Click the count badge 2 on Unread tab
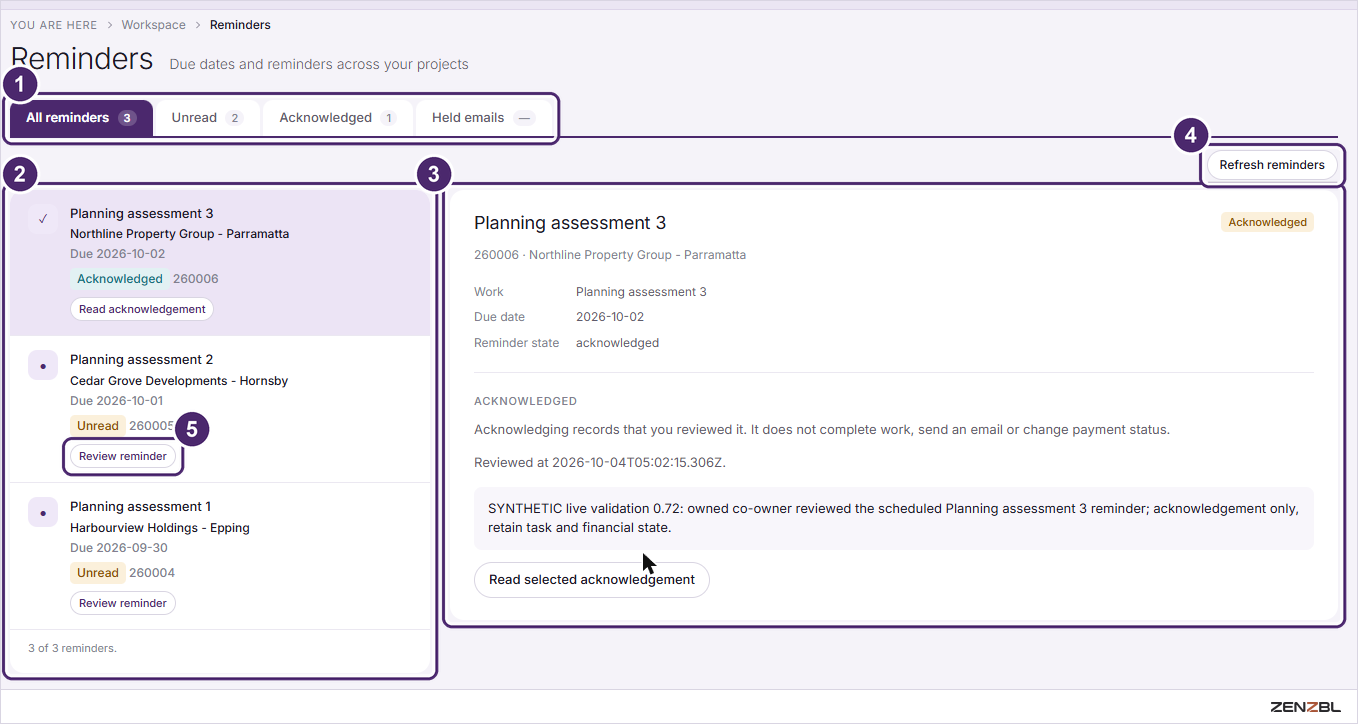 click(x=234, y=118)
